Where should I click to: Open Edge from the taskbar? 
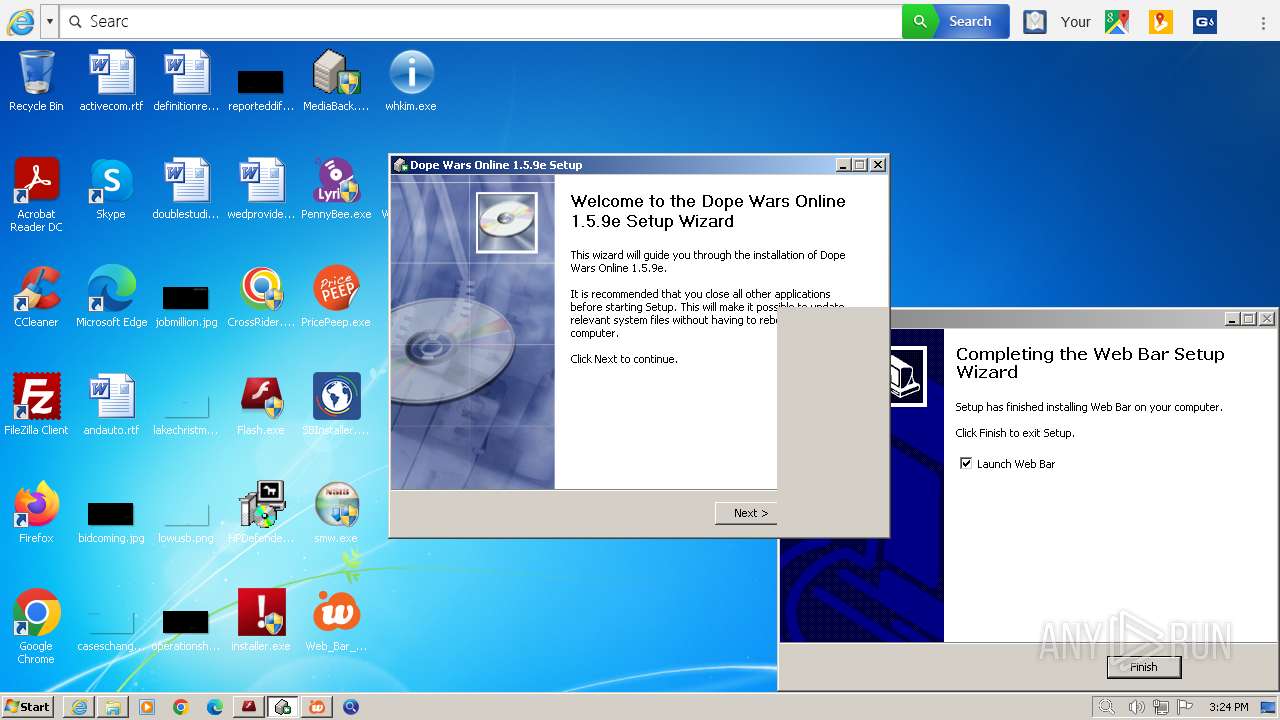tap(215, 707)
